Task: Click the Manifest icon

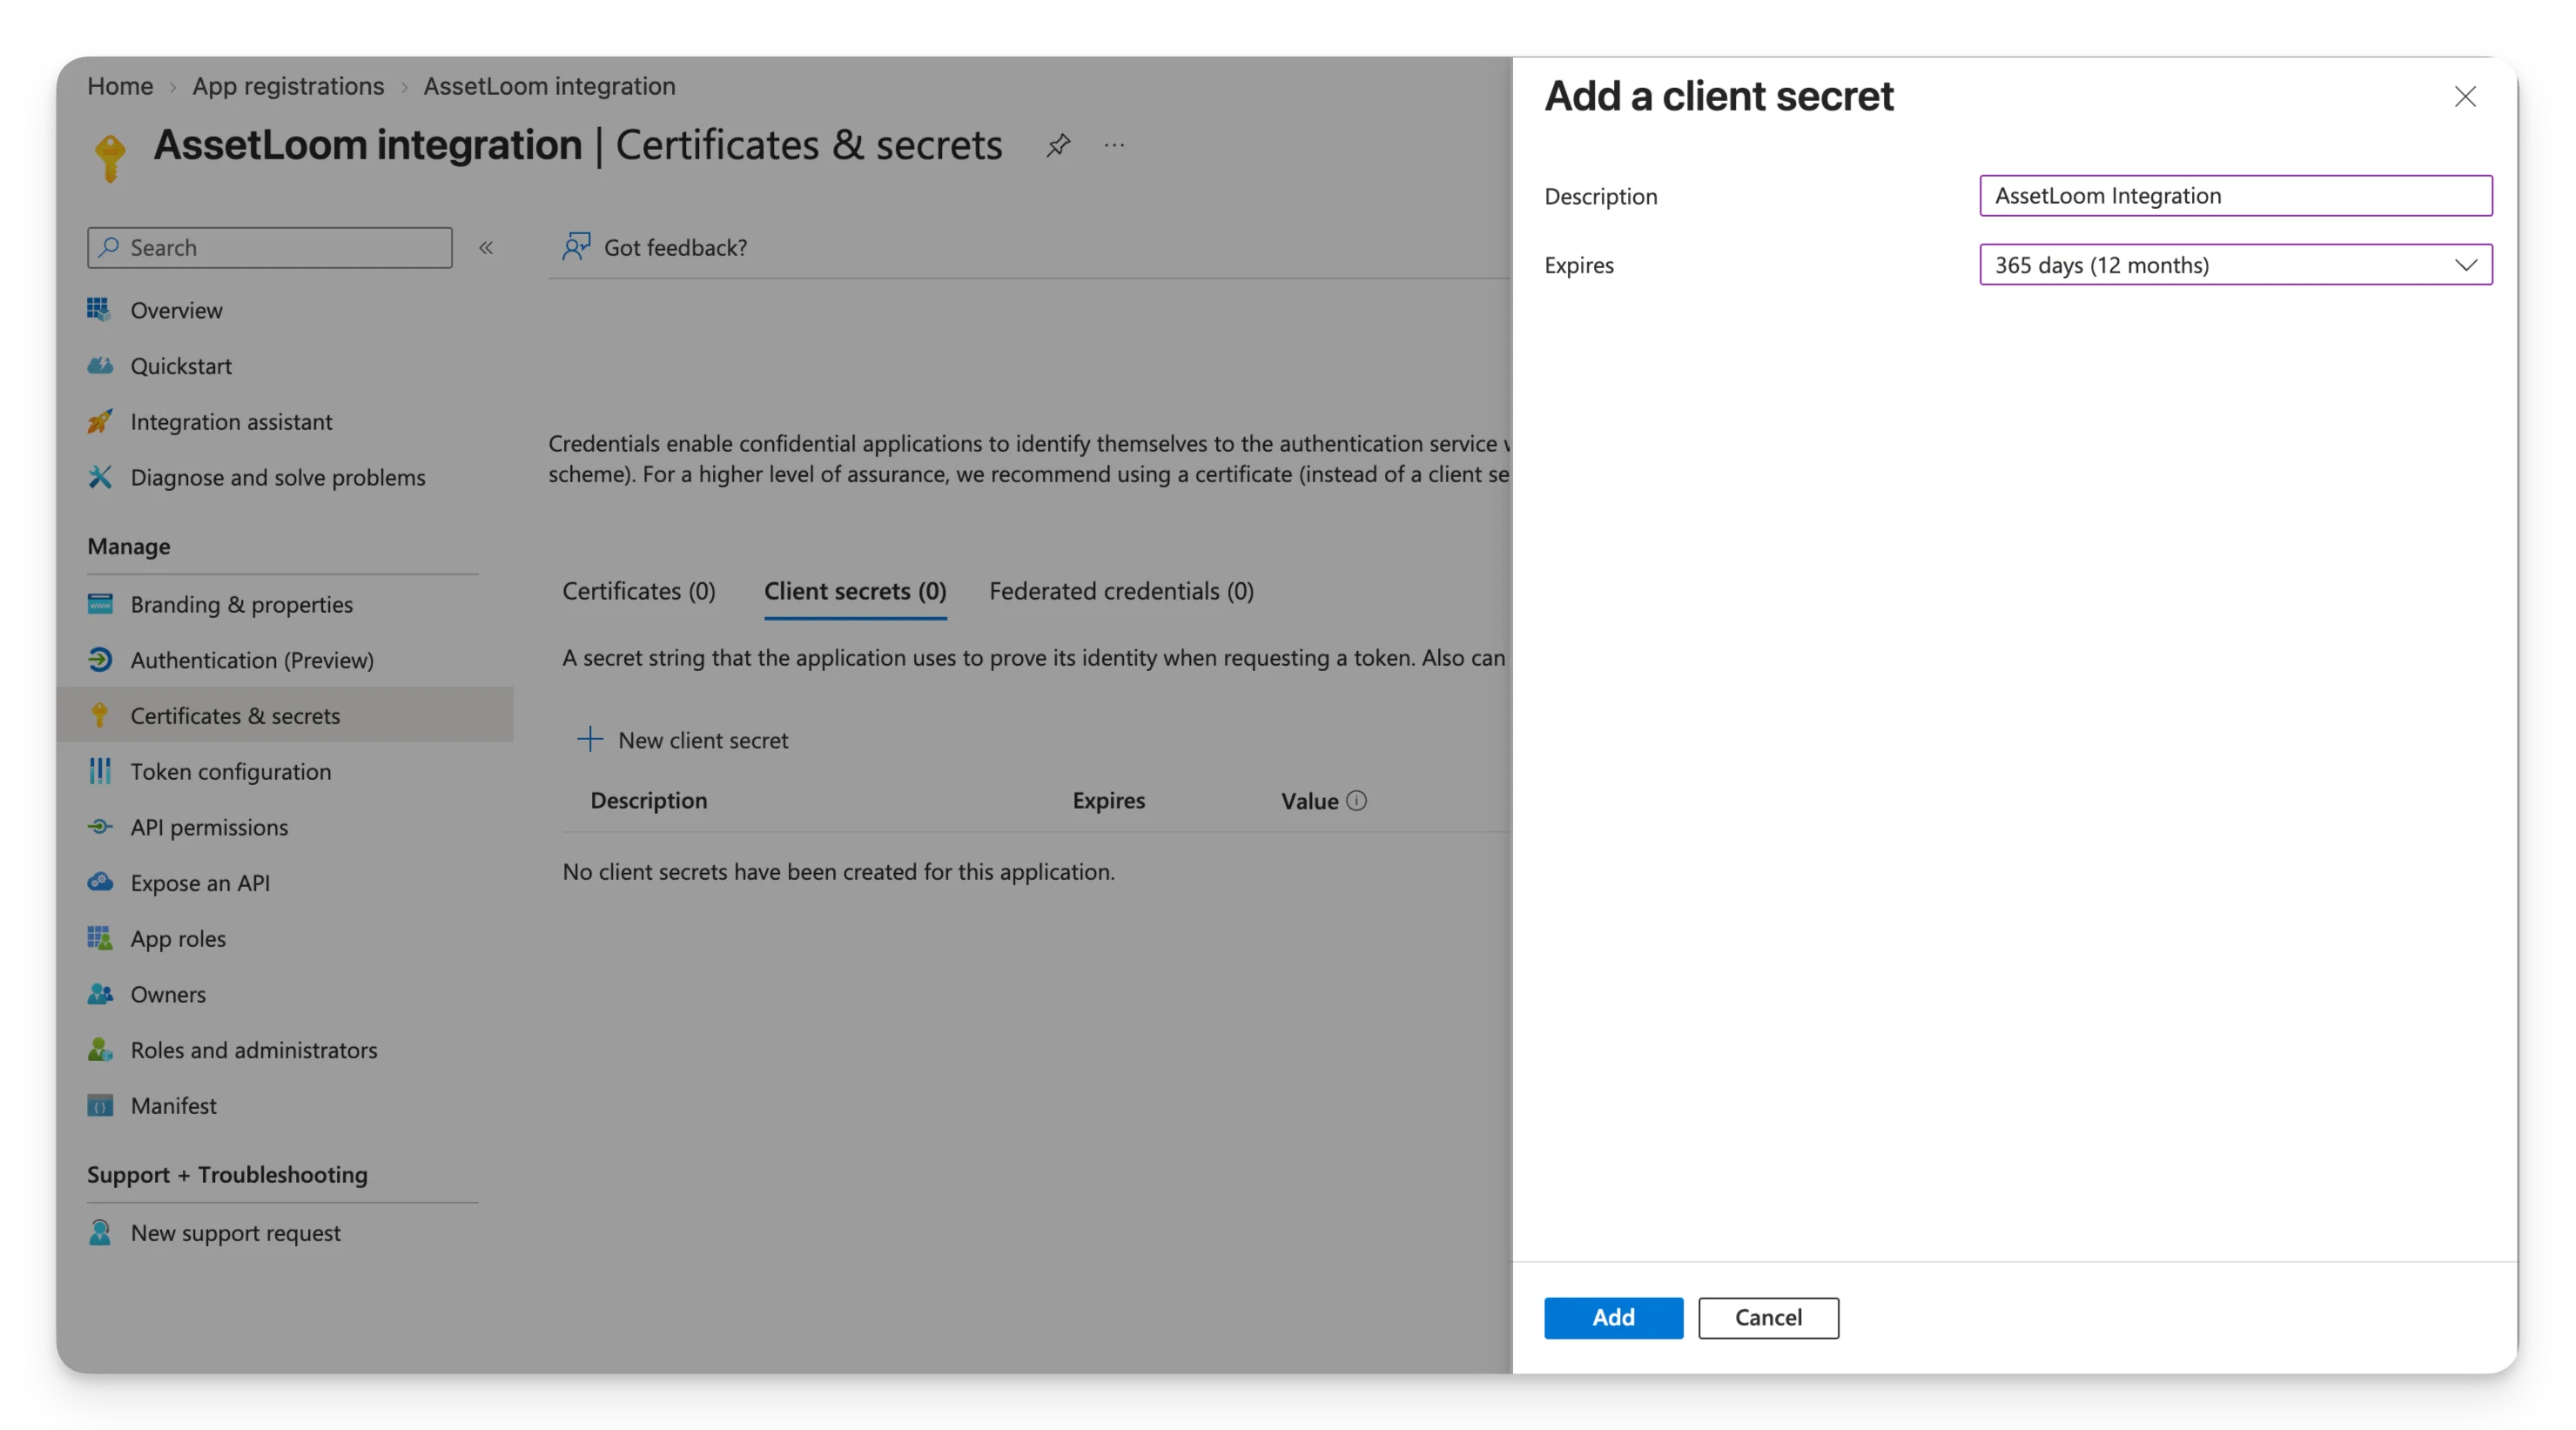Action: pos(99,1105)
